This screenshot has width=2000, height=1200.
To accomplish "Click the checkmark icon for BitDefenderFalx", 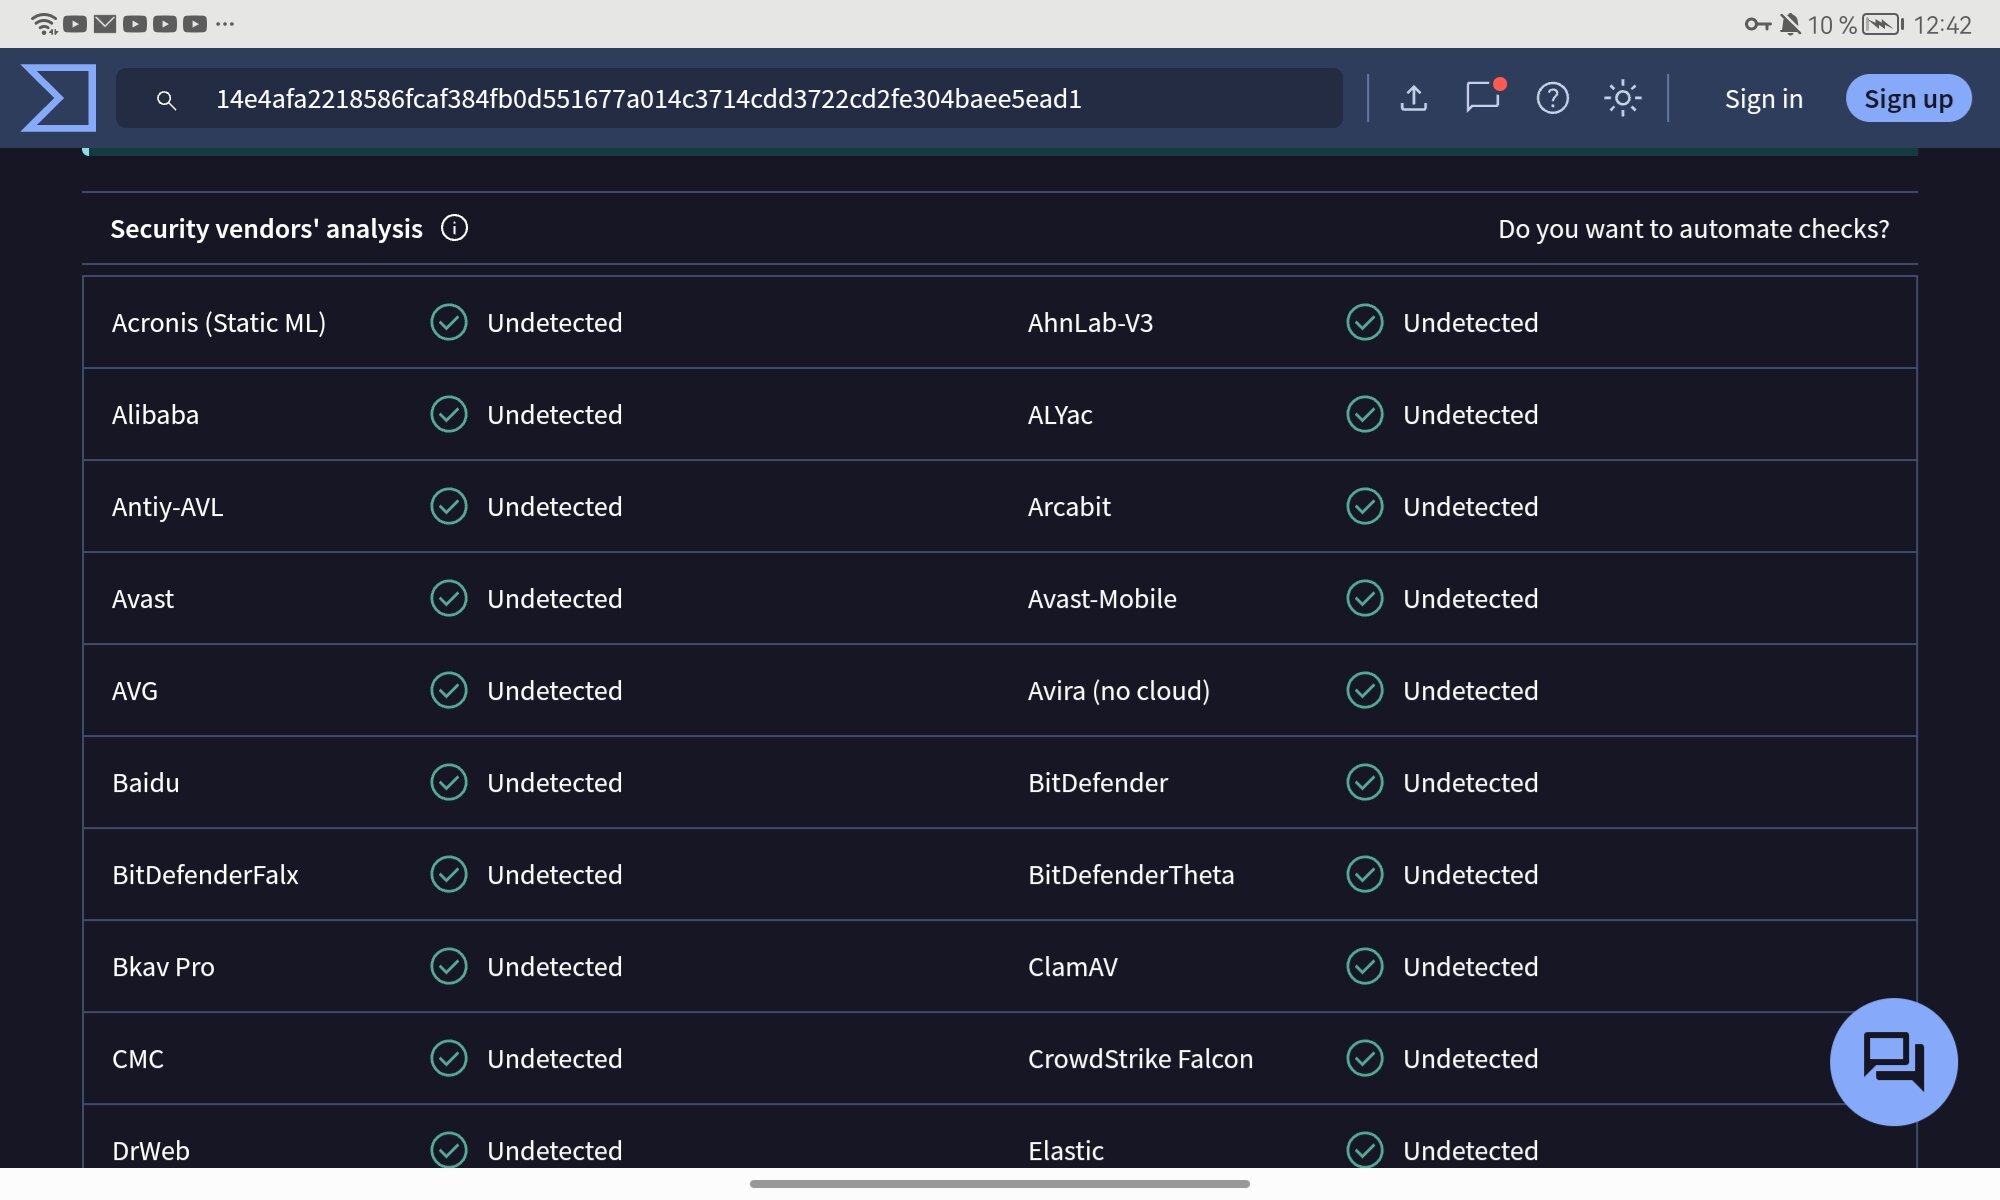I will (x=449, y=874).
